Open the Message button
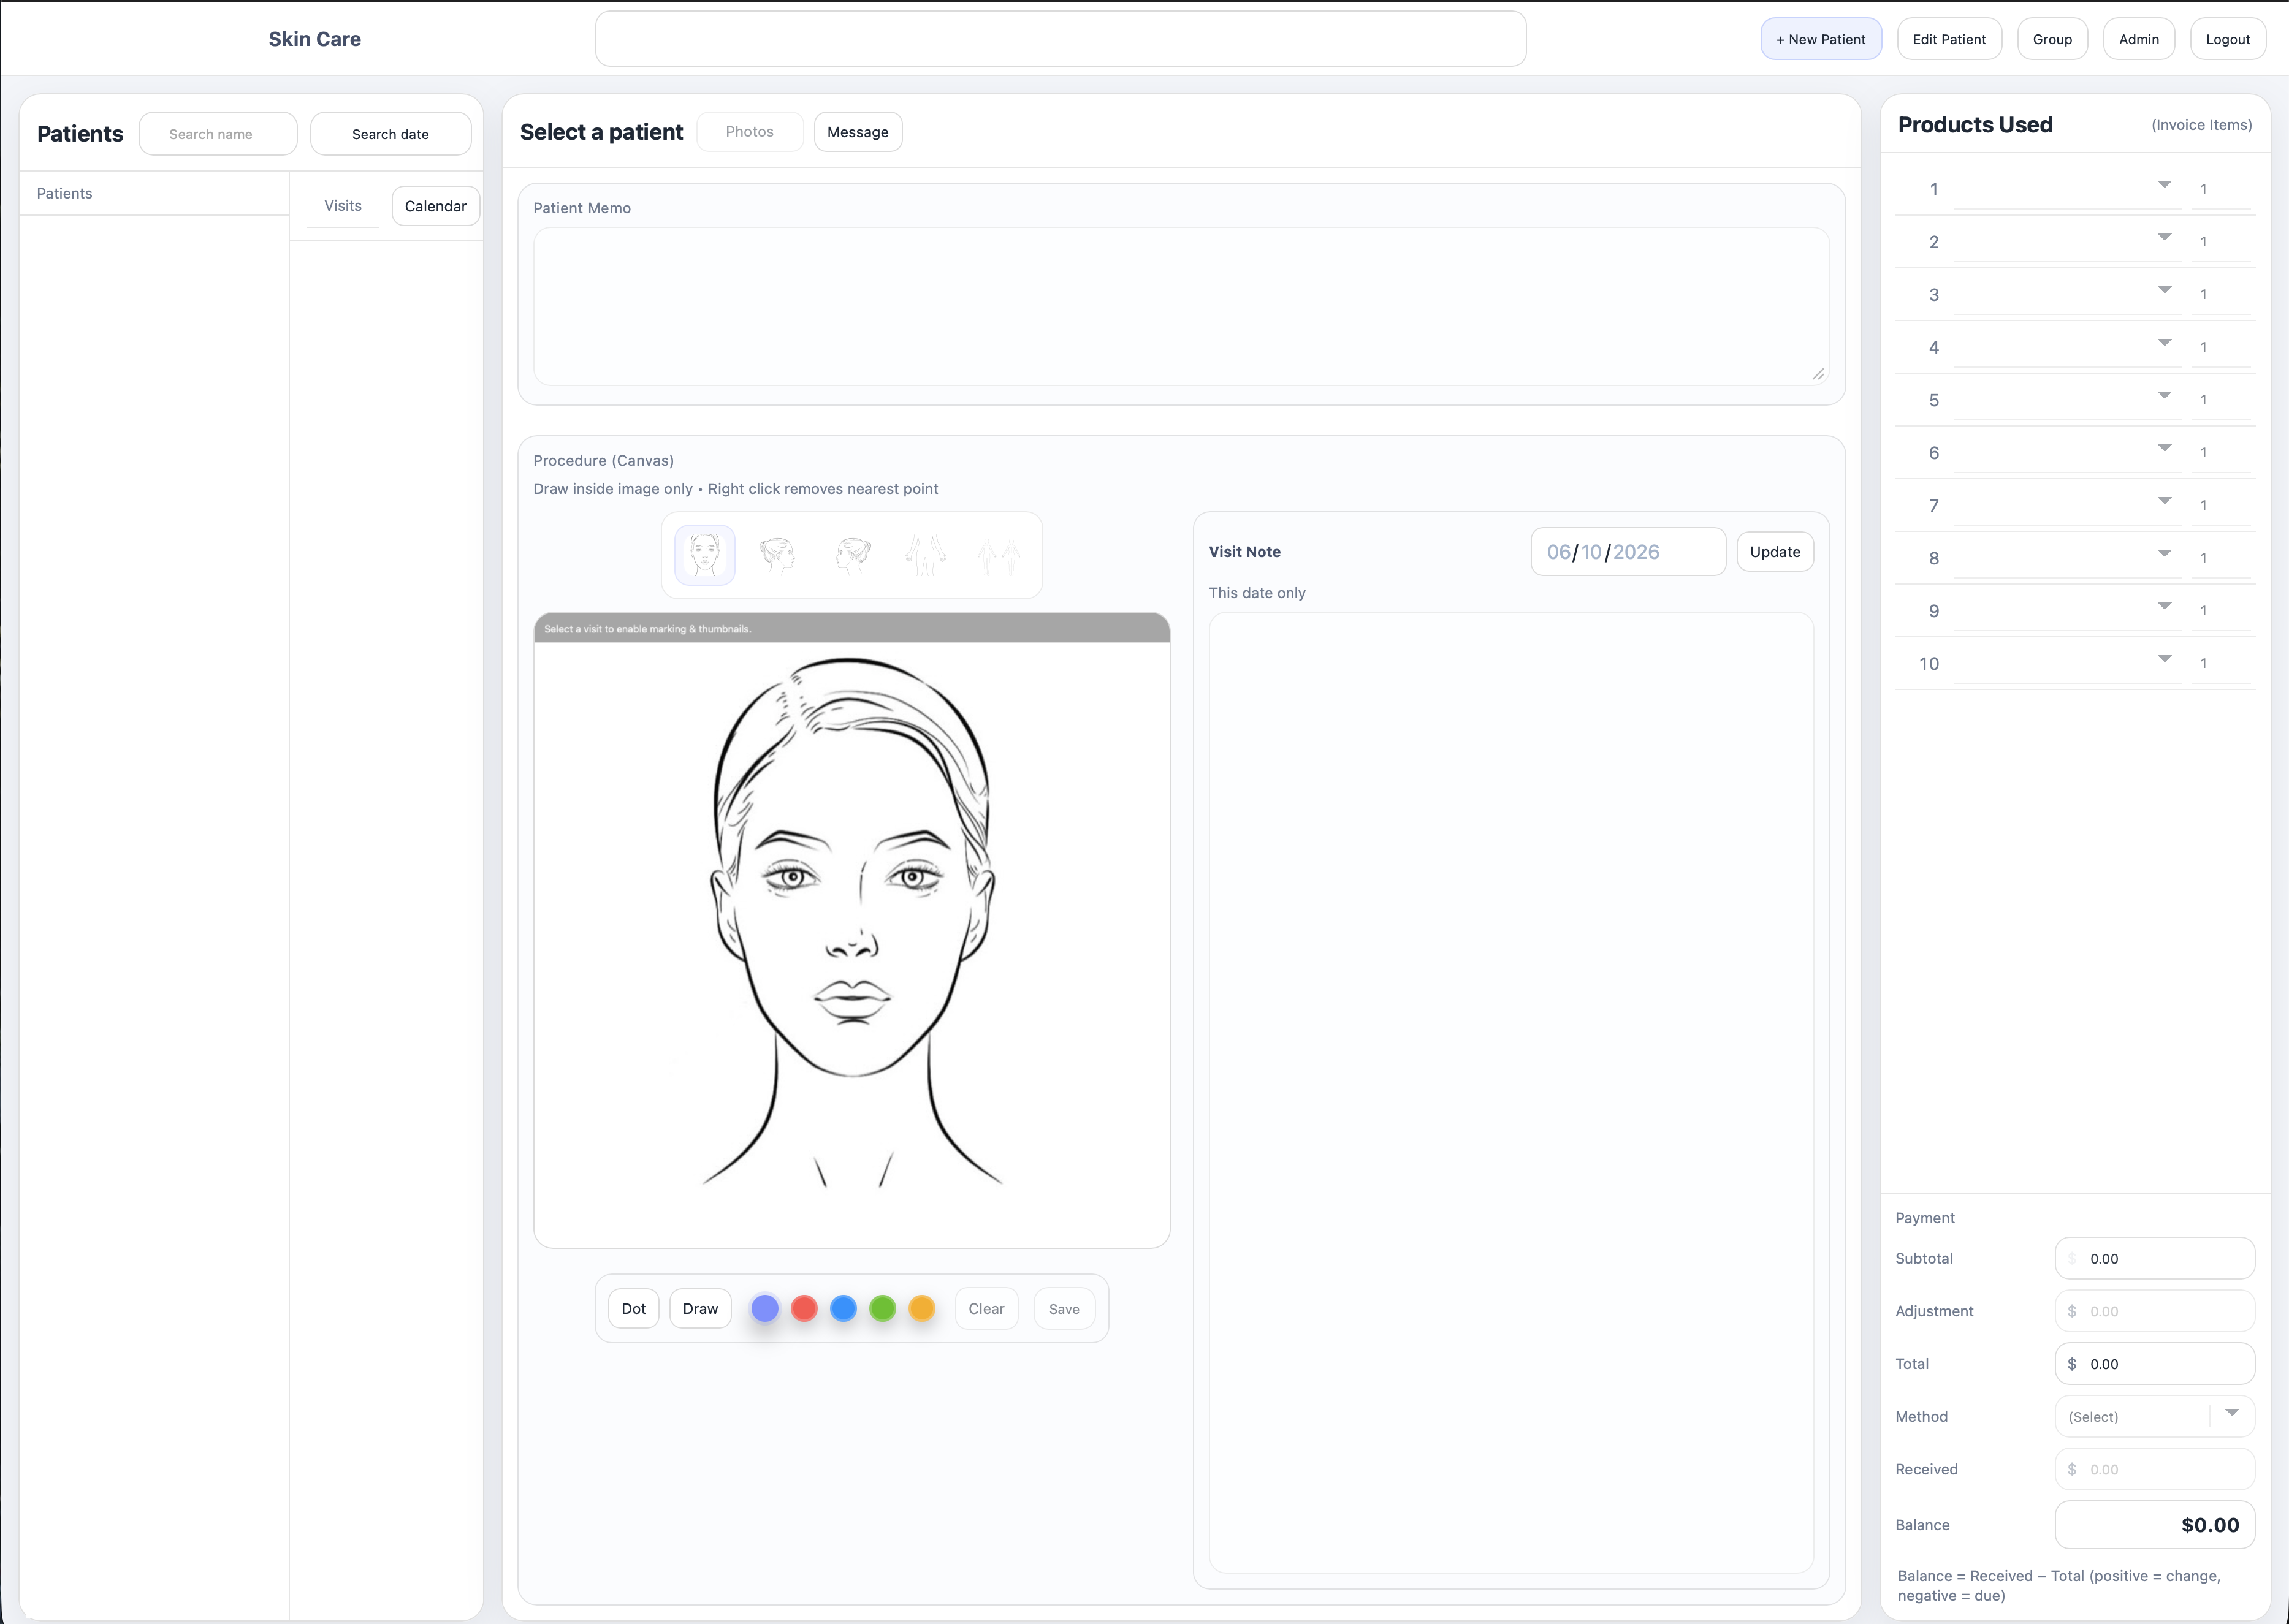The width and height of the screenshot is (2289, 1624). point(858,132)
